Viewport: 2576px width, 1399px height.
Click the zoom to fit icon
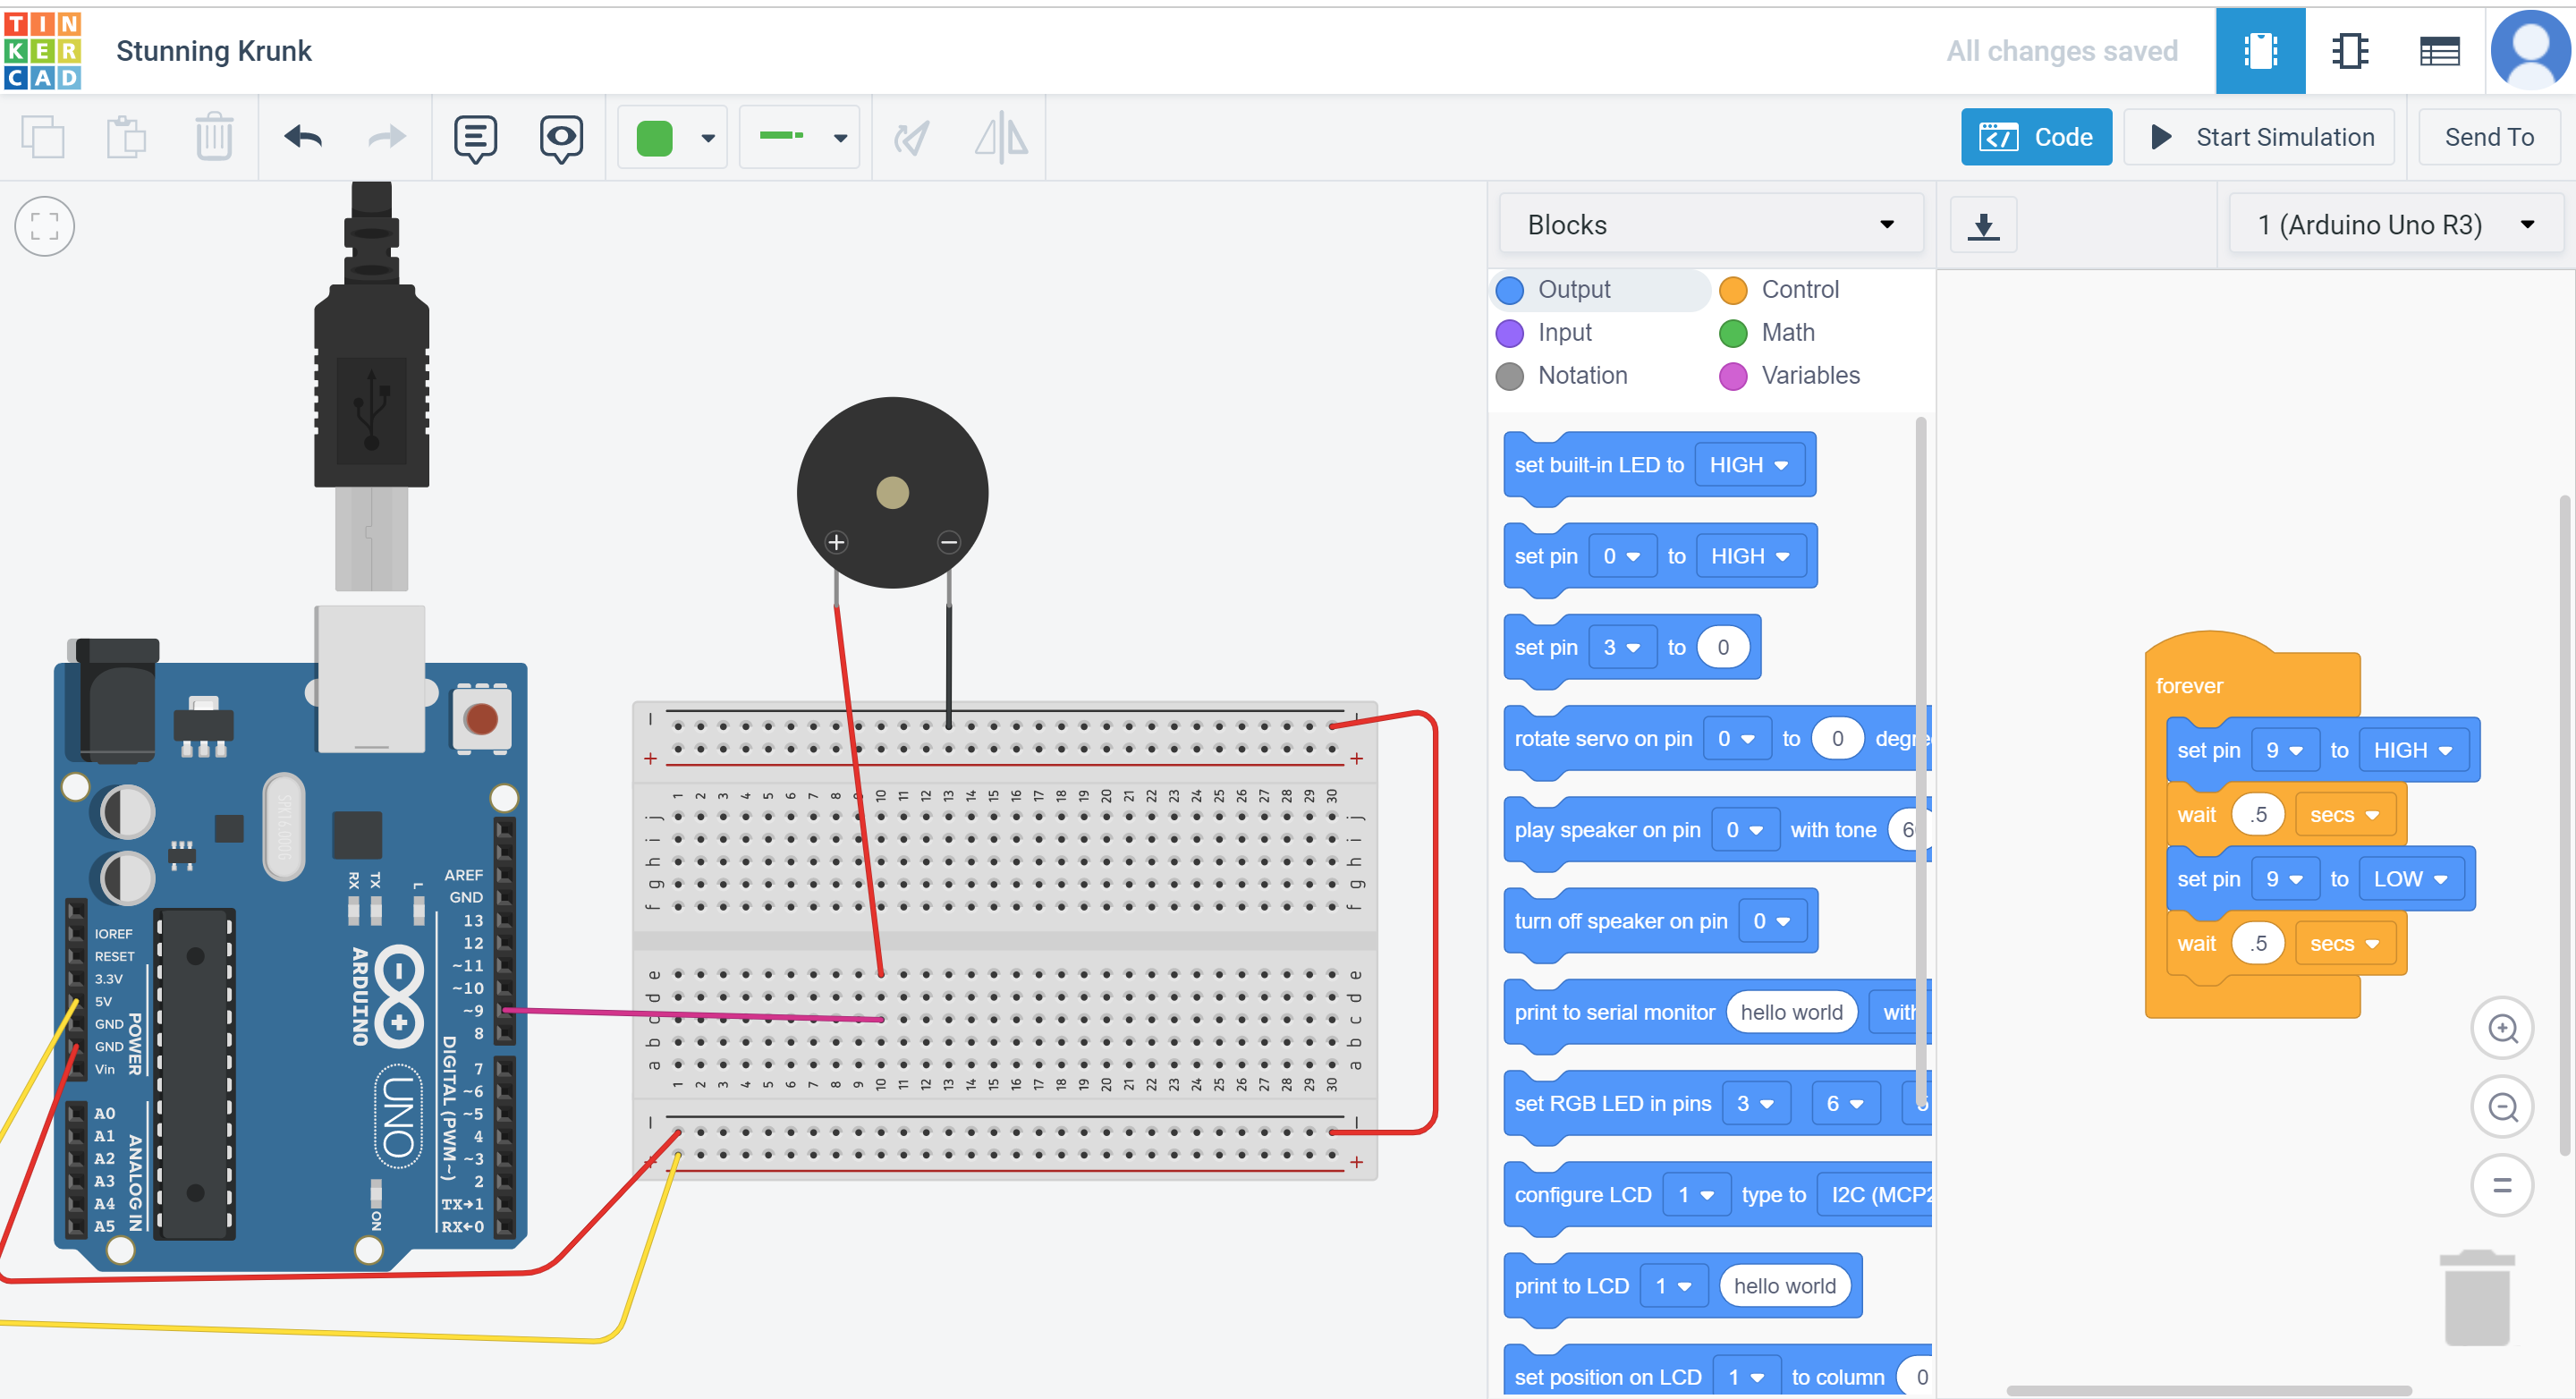pos(45,226)
